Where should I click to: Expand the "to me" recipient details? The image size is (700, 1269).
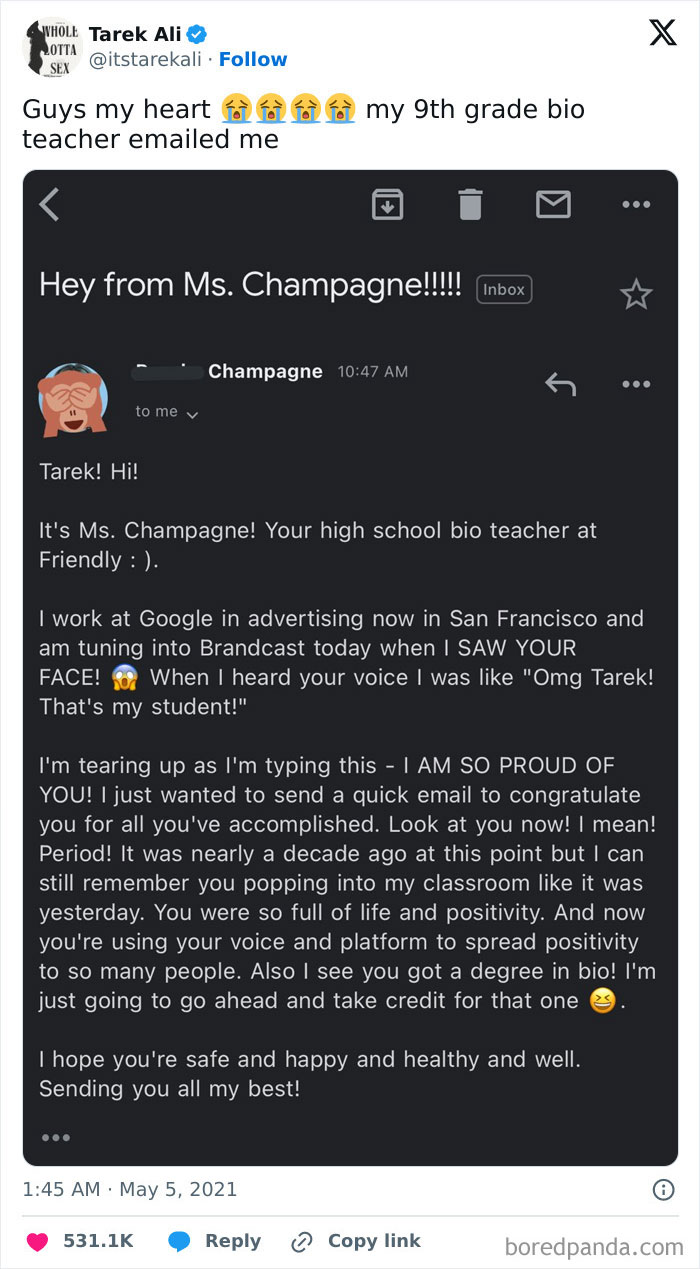pyautogui.click(x=167, y=412)
